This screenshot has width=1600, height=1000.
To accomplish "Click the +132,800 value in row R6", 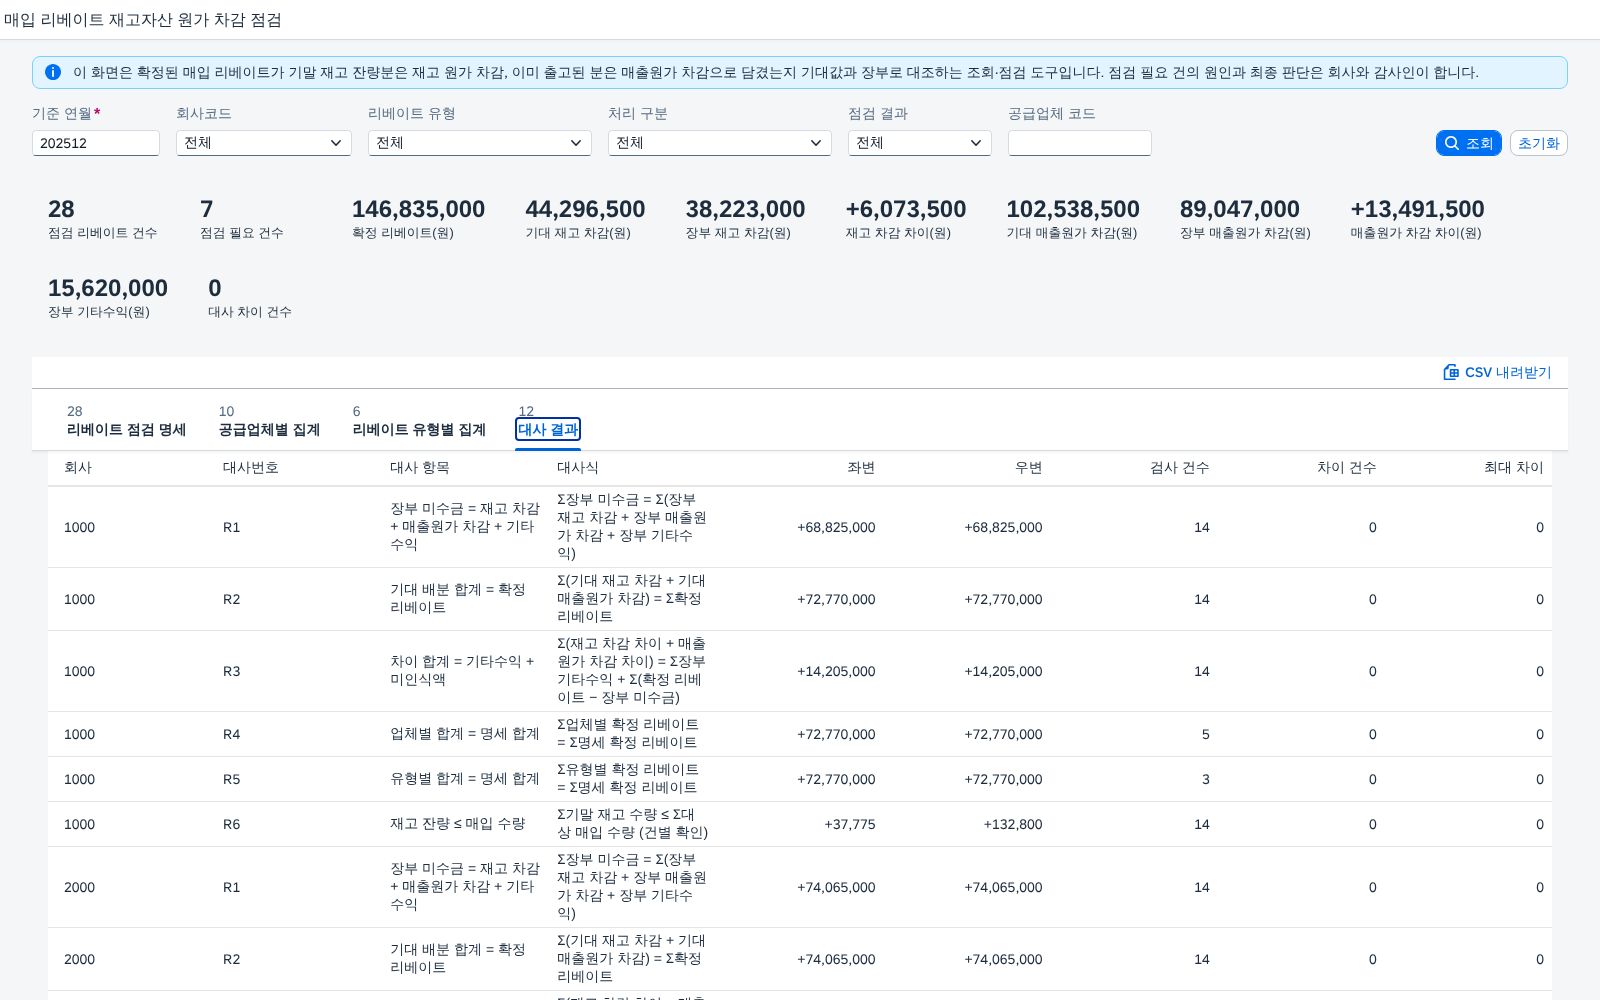I will coord(1013,824).
